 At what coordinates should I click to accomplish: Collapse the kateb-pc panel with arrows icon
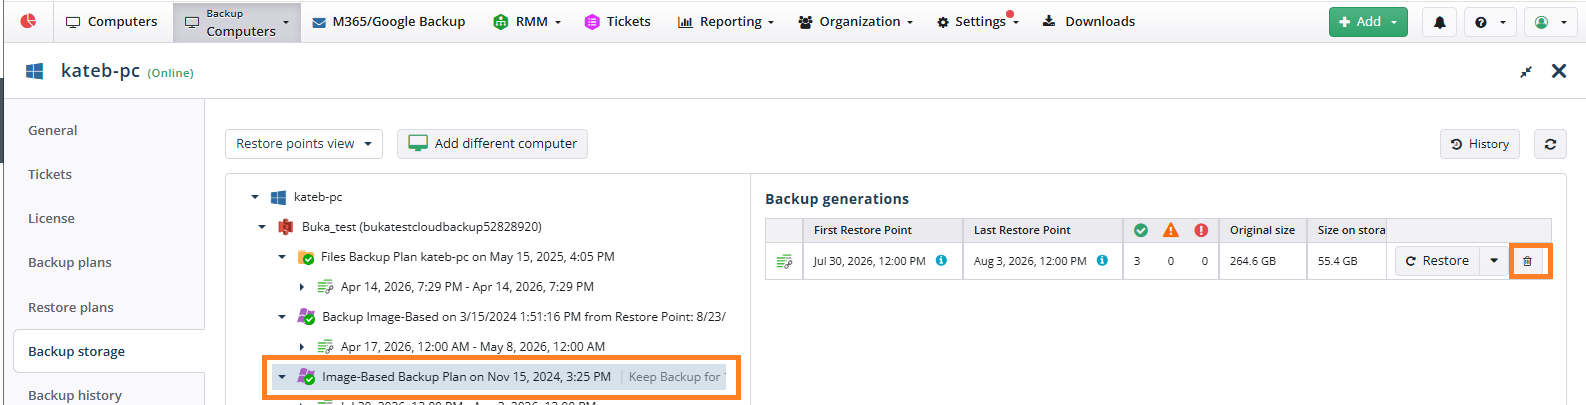click(1526, 71)
